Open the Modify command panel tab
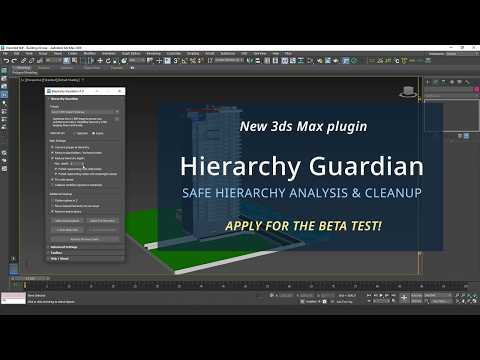The width and height of the screenshot is (480, 360). pyautogui.click(x=436, y=82)
